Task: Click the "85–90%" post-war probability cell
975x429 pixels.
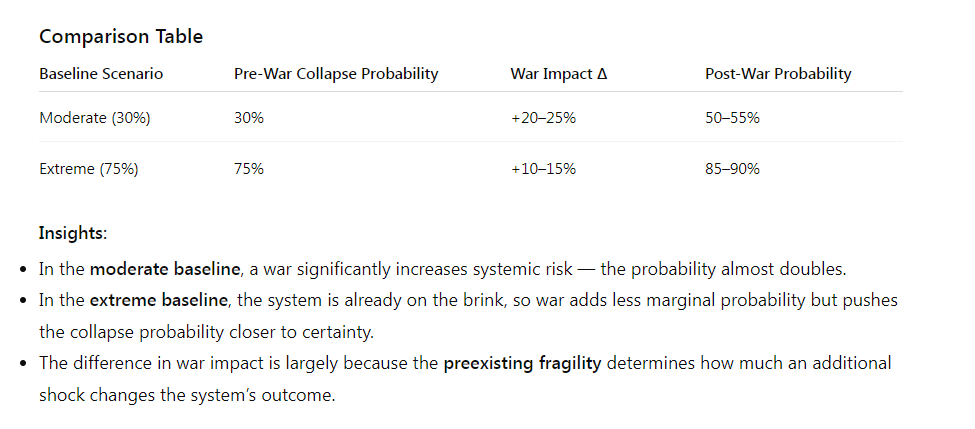Action: coord(732,169)
